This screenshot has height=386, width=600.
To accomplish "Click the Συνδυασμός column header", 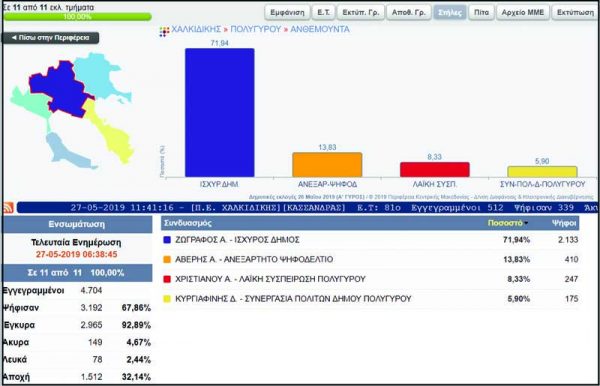I will 188,223.
